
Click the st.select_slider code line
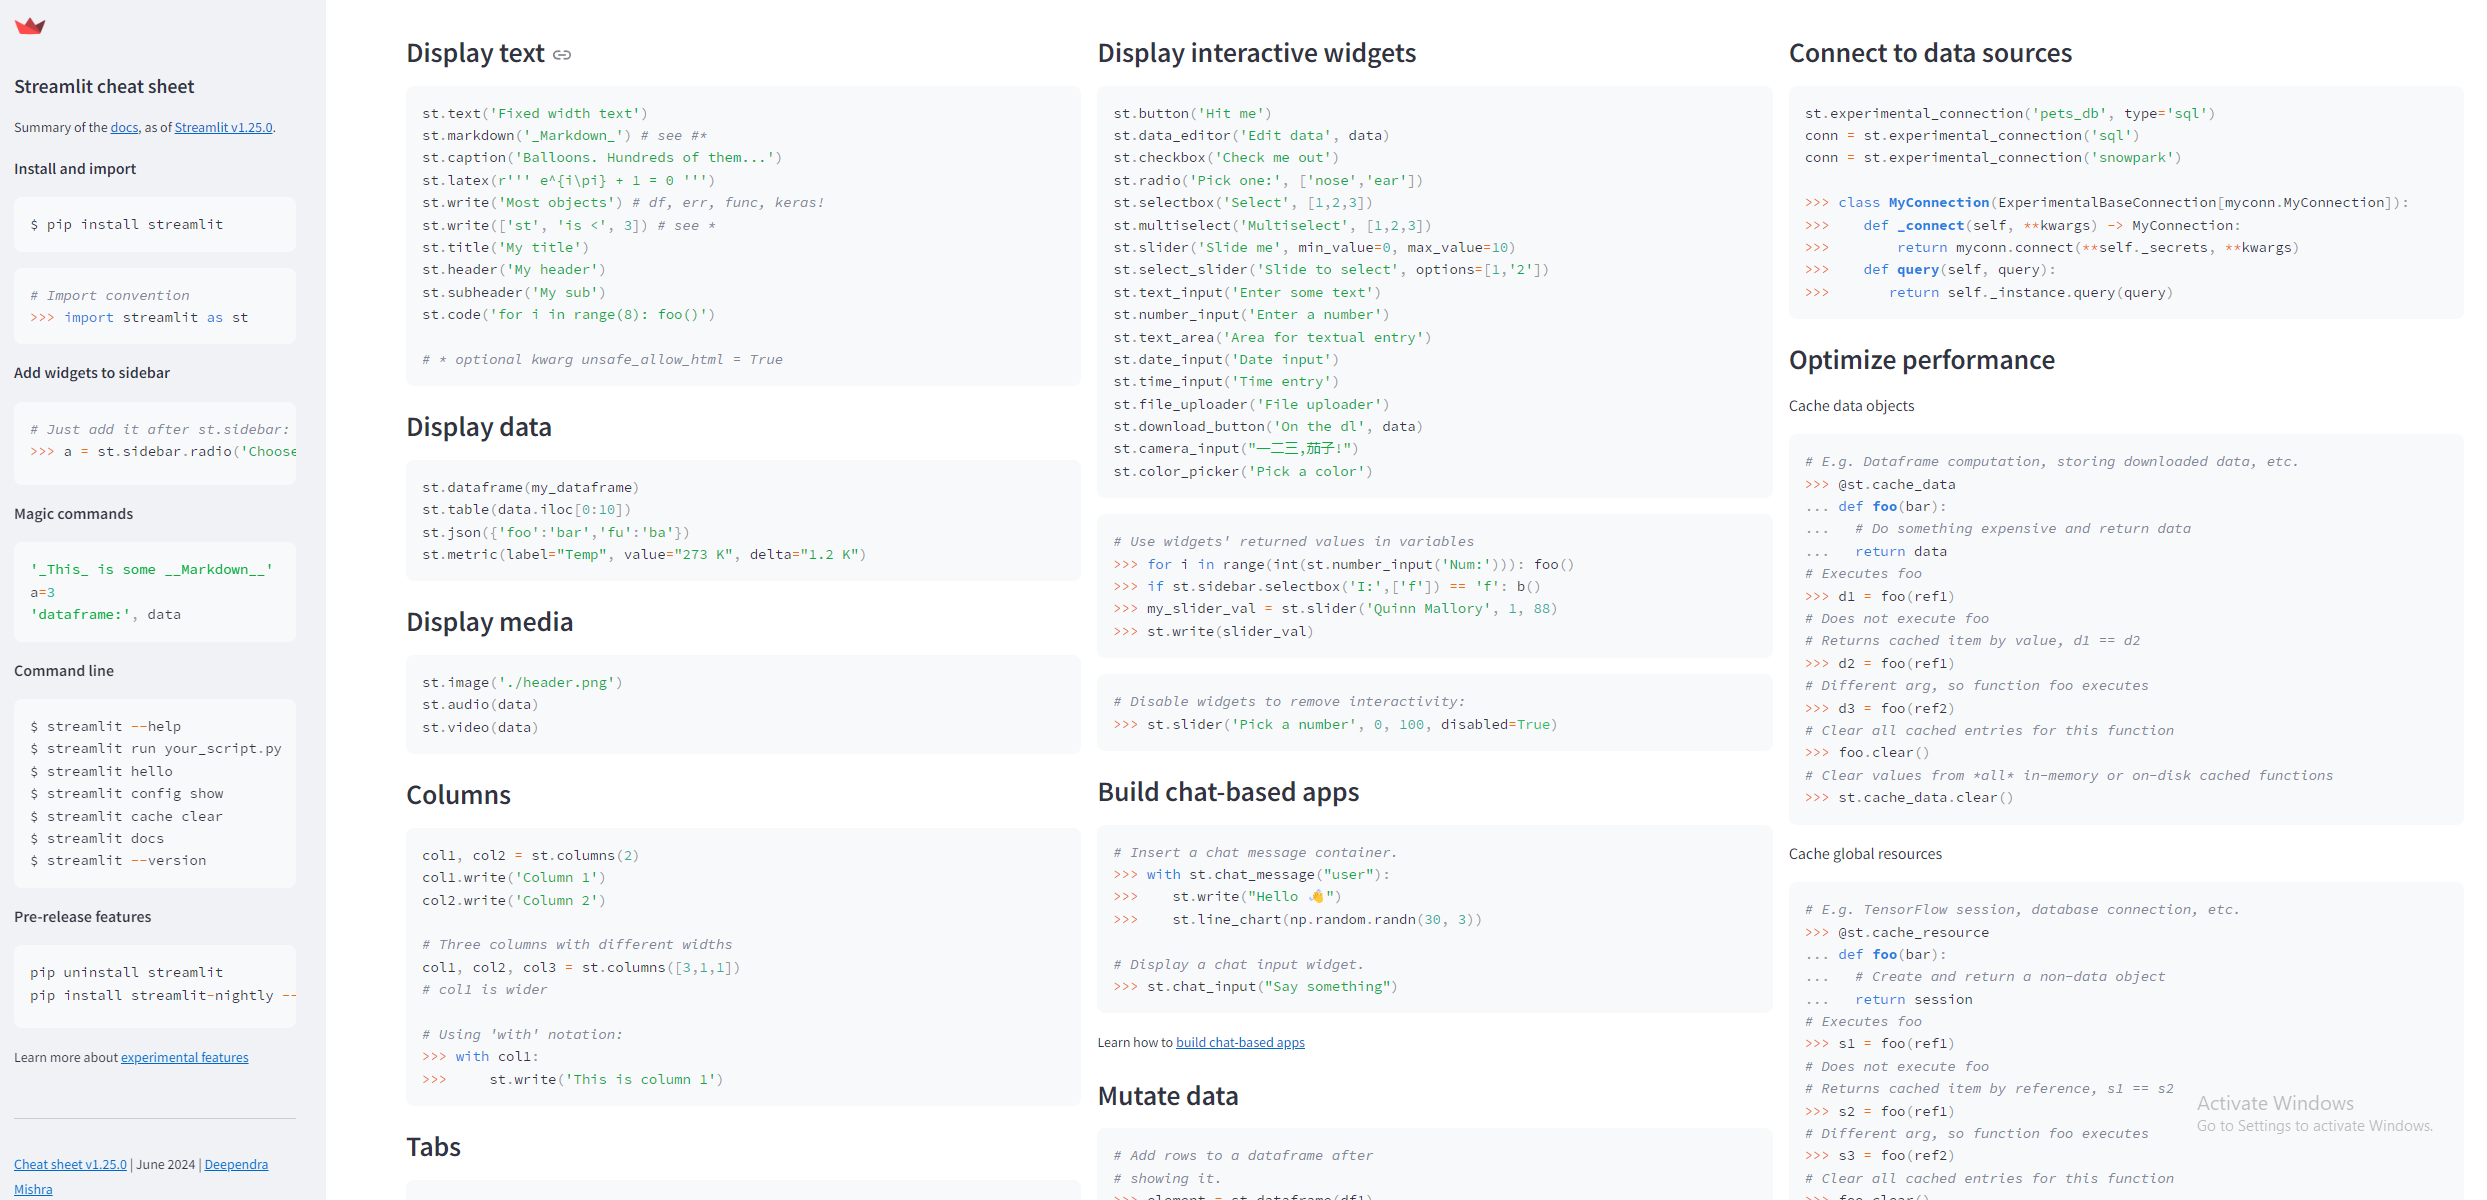point(1331,270)
